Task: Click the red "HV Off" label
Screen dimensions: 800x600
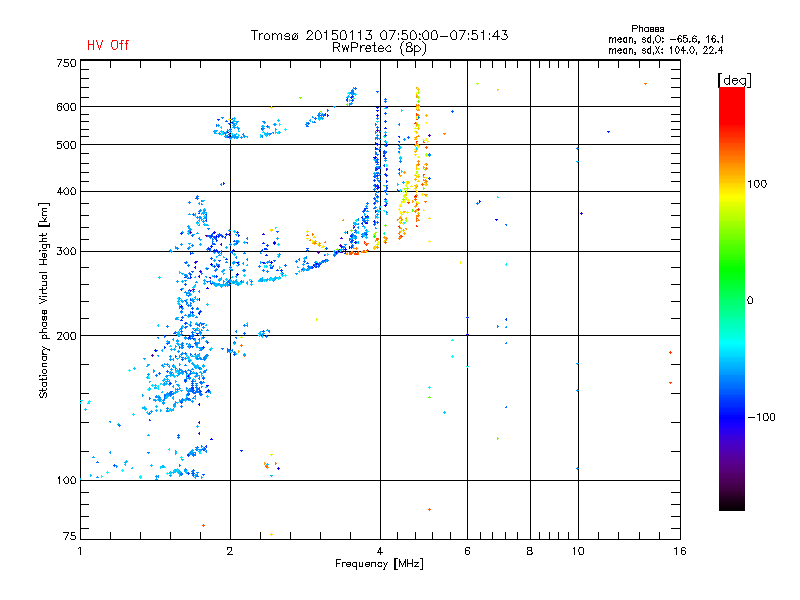Action: pos(108,45)
